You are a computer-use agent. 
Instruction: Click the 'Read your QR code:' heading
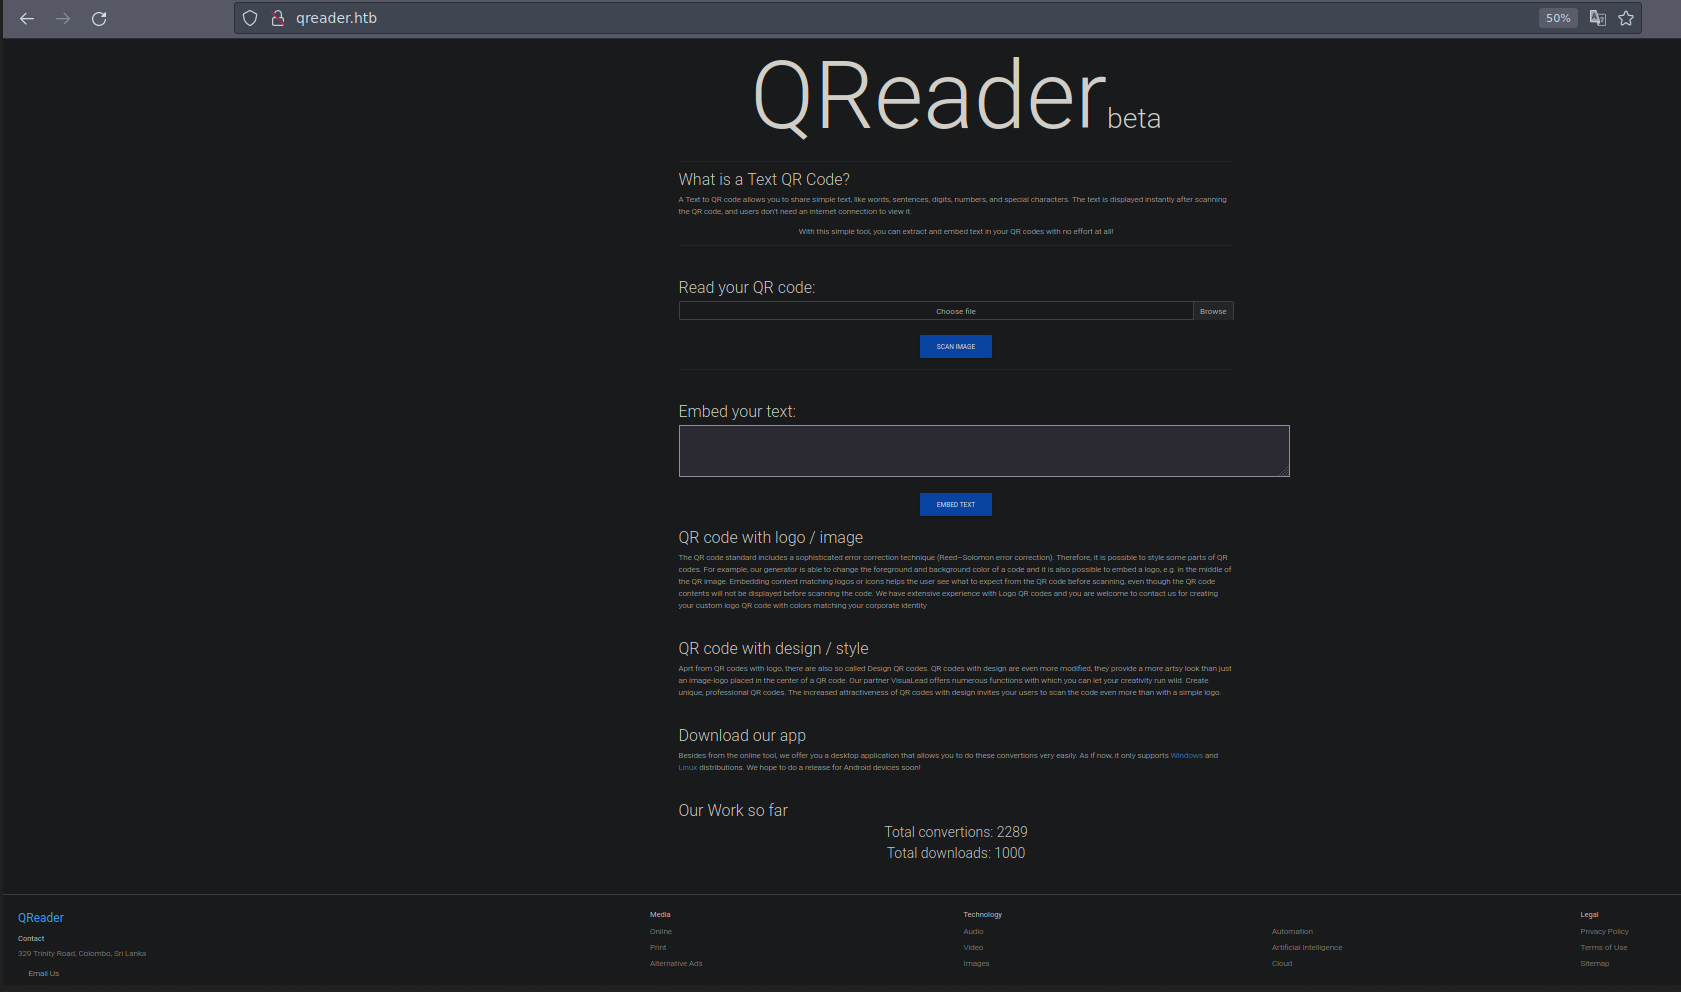pyautogui.click(x=747, y=287)
